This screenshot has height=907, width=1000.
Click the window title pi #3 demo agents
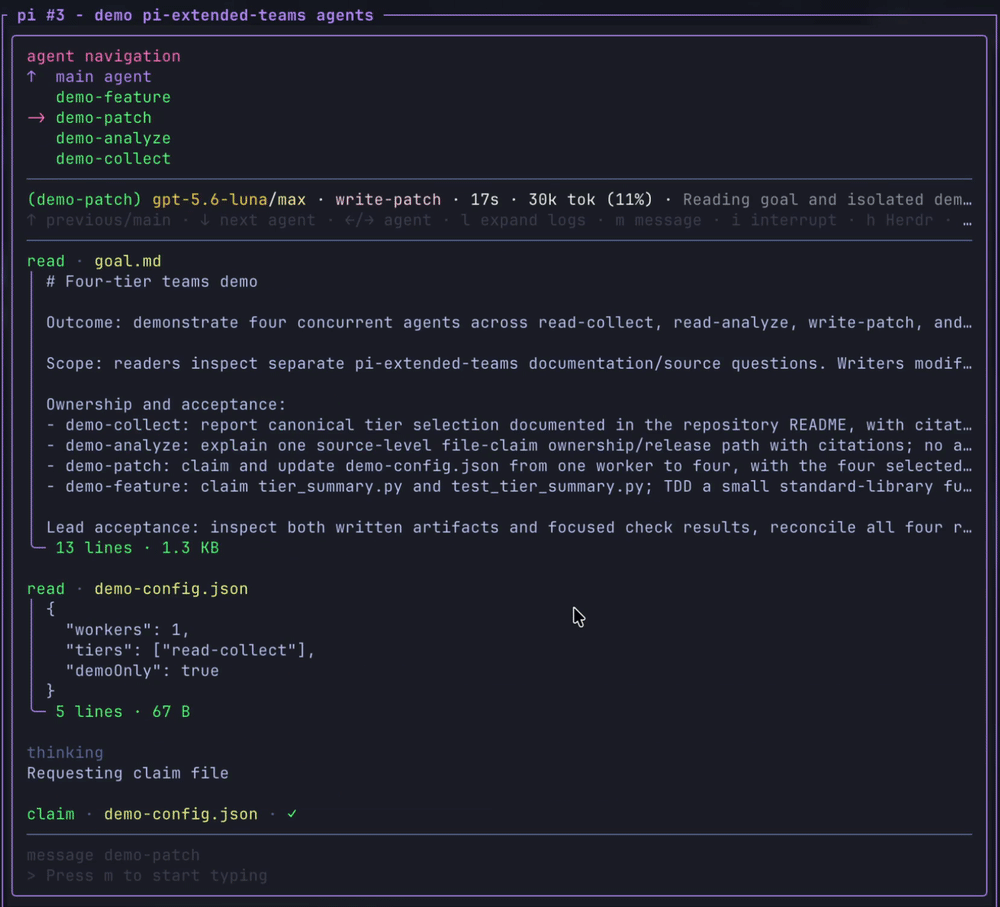coord(195,15)
